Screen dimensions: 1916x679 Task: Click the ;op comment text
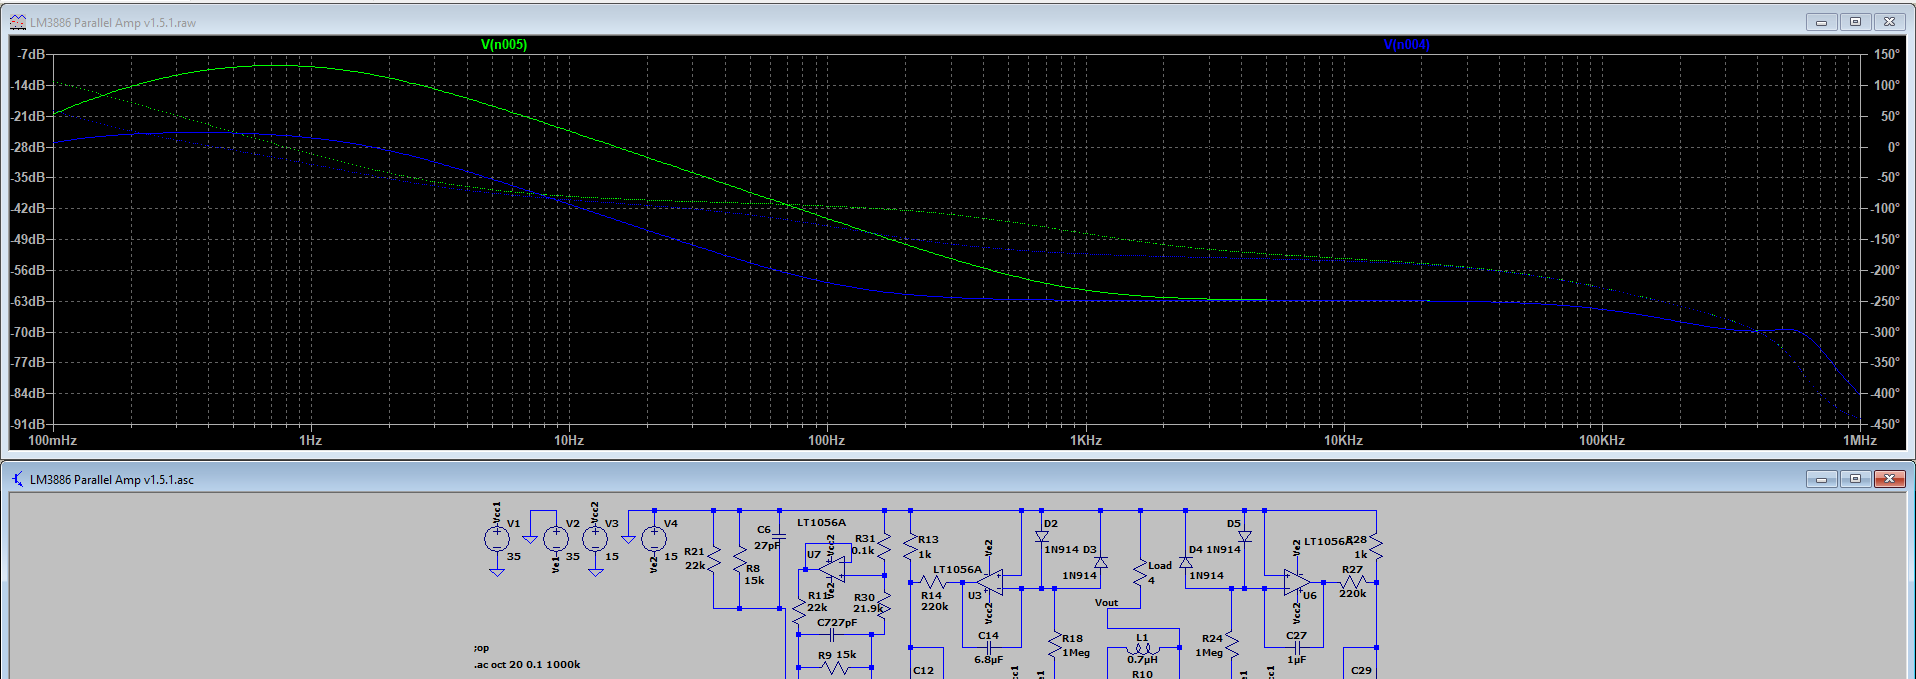tap(482, 648)
